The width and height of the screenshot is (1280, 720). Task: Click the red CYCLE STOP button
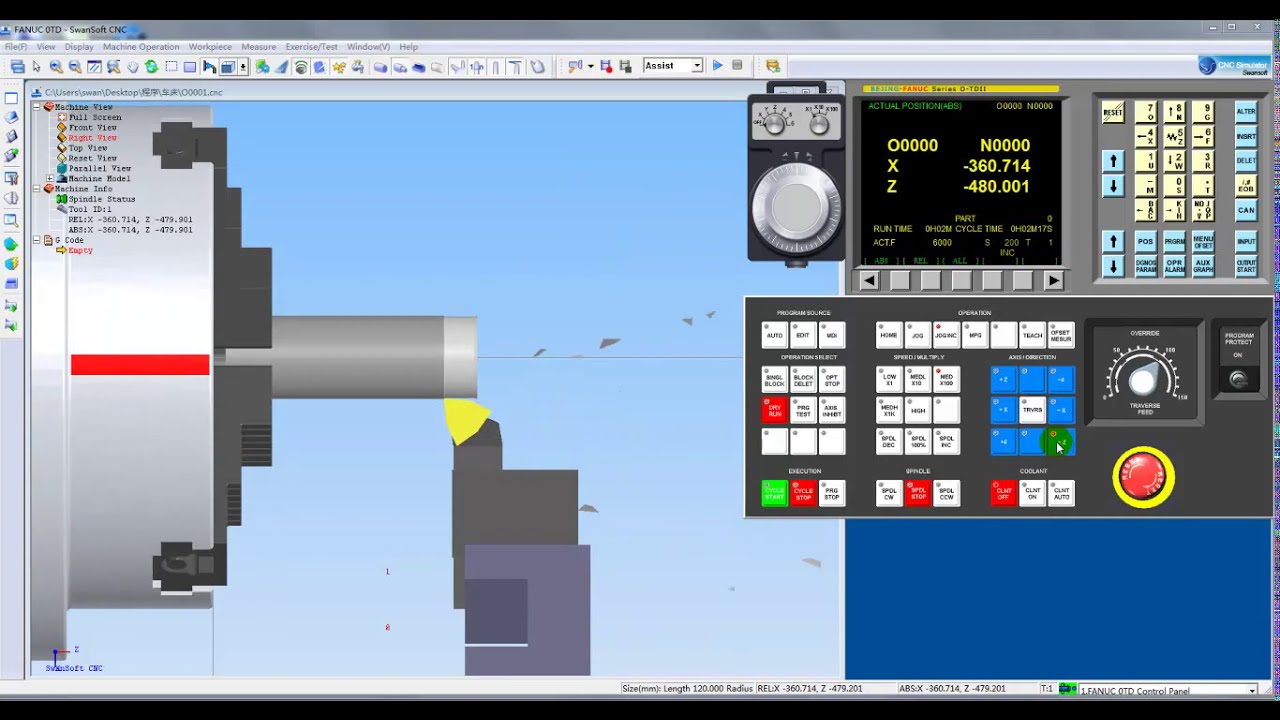tap(803, 493)
